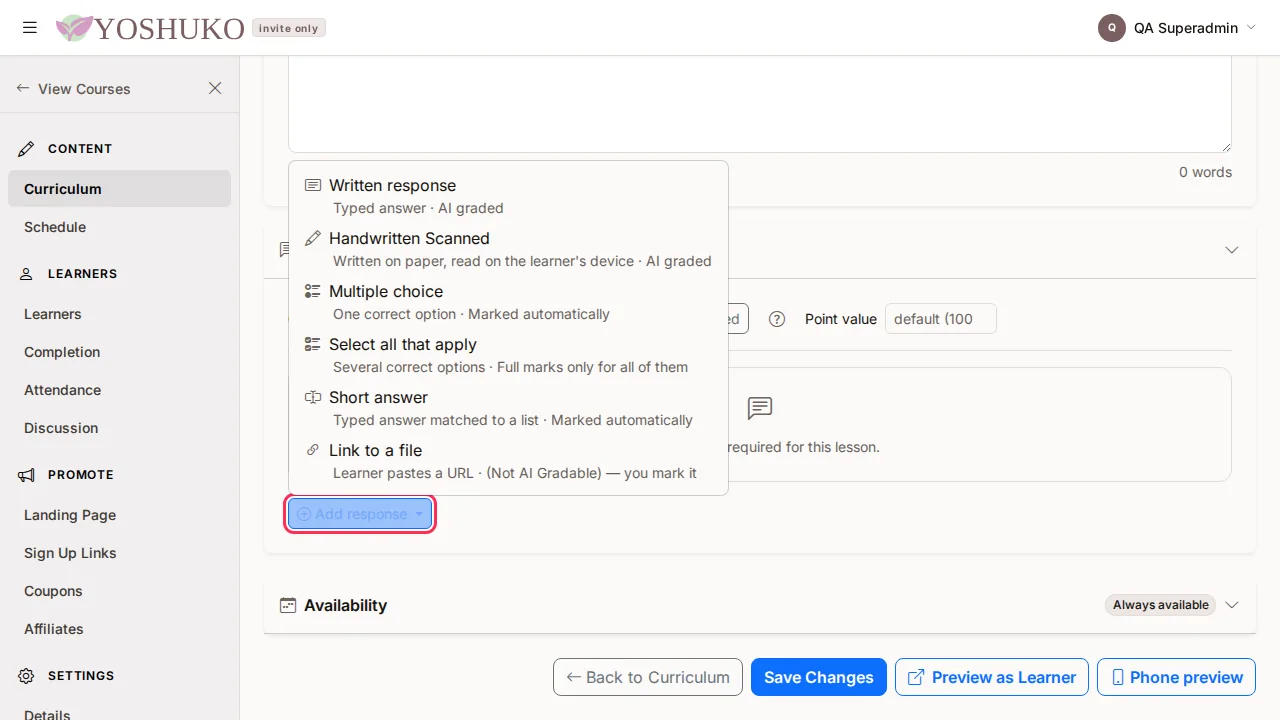Click the QA Superadmin avatar

pyautogui.click(x=1112, y=28)
